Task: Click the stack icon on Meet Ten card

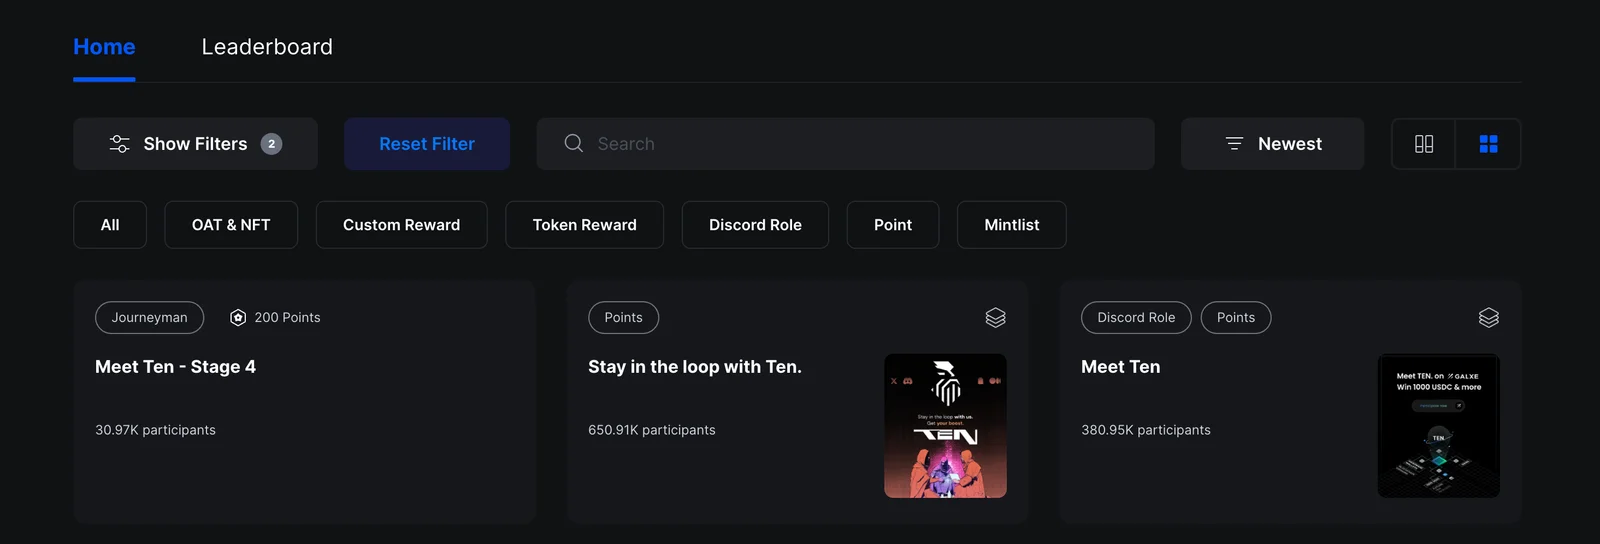Action: [x=1488, y=318]
